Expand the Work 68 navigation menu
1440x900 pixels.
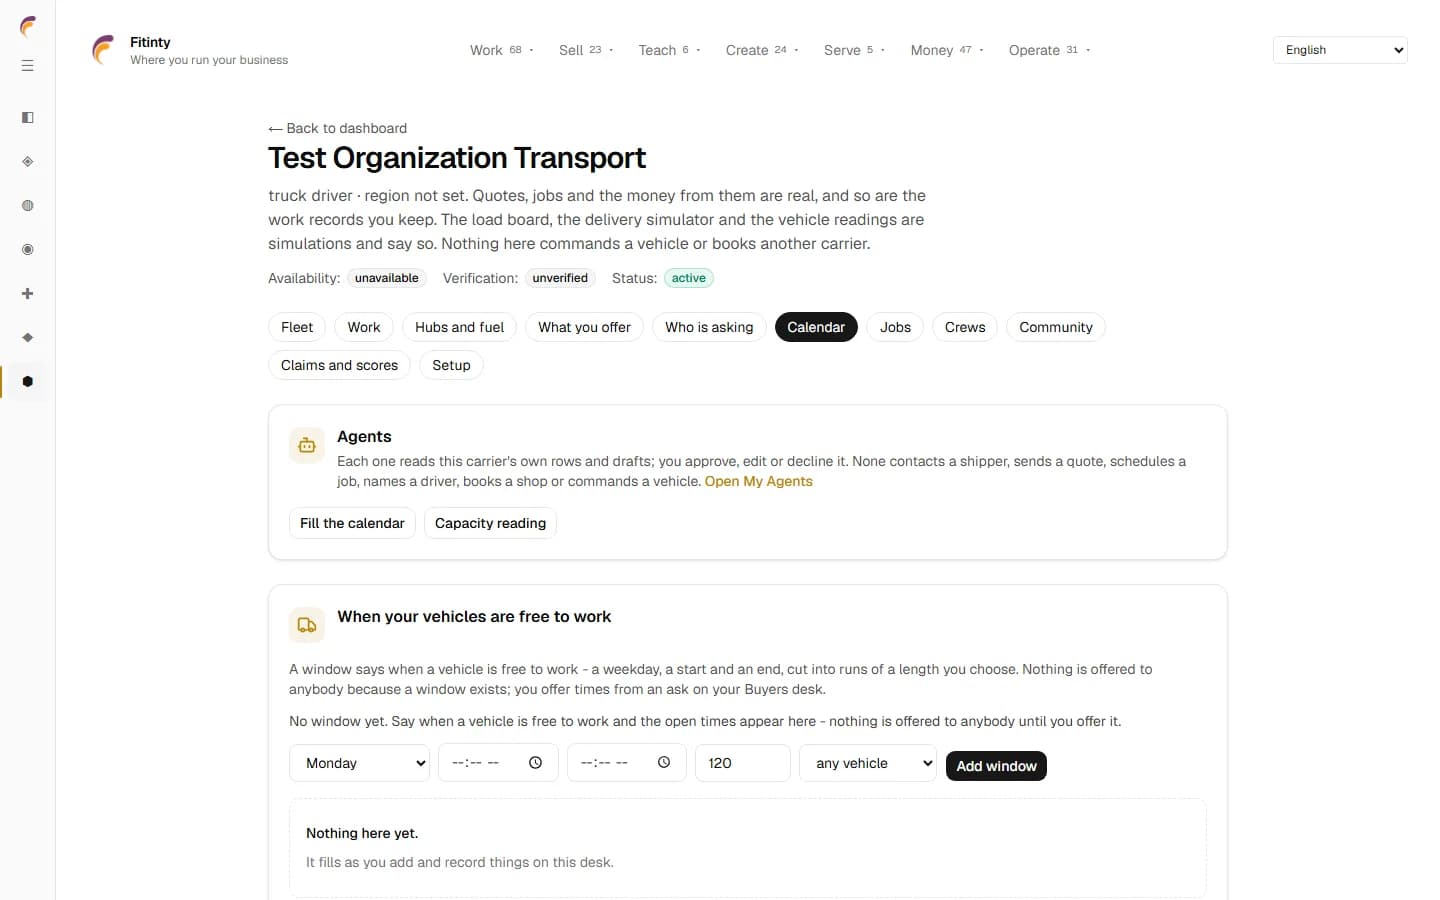pos(502,50)
